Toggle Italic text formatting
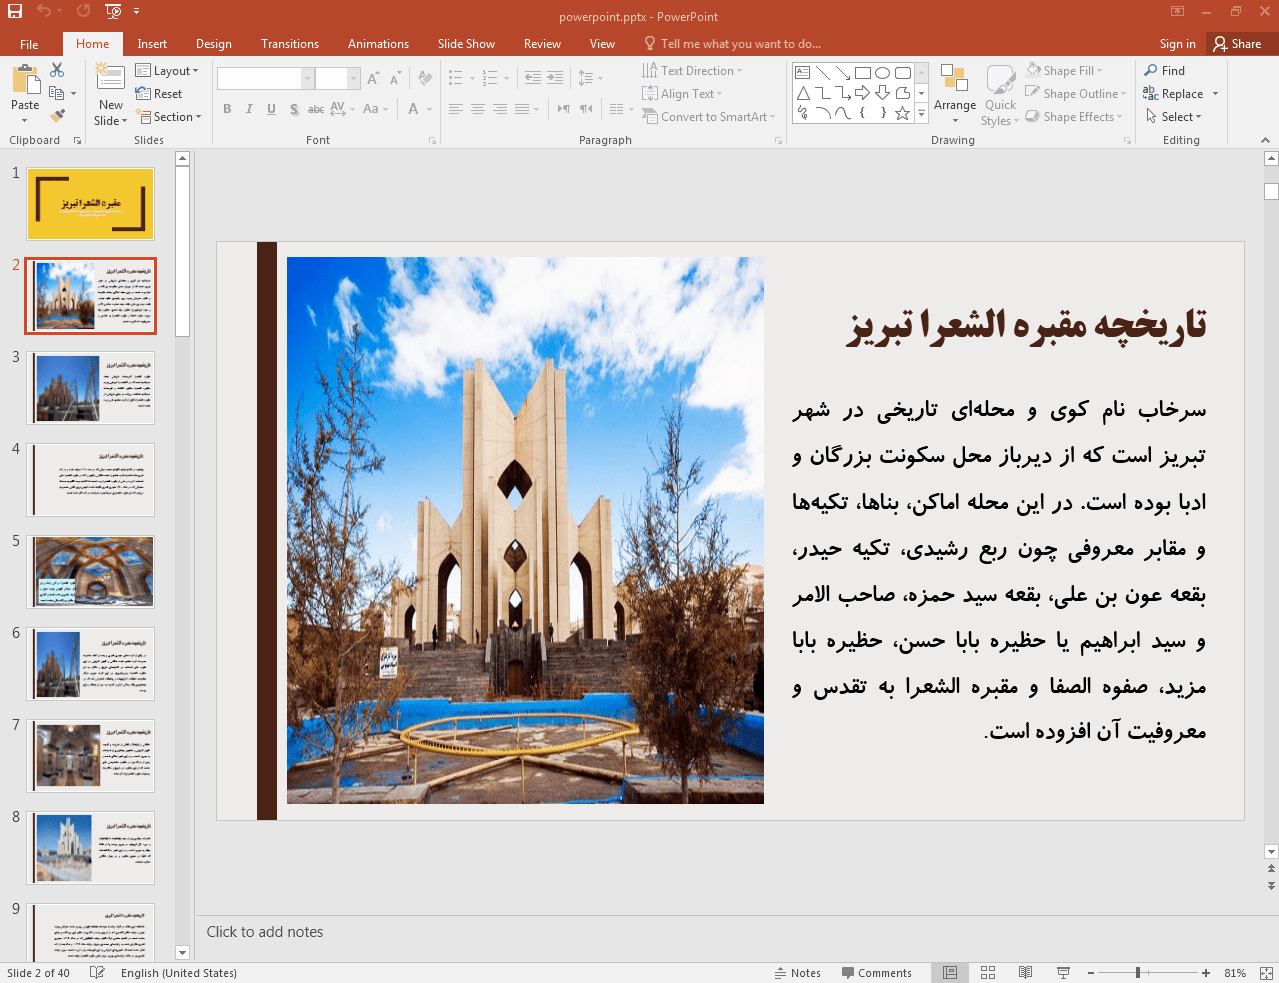The image size is (1279, 983). click(x=249, y=109)
